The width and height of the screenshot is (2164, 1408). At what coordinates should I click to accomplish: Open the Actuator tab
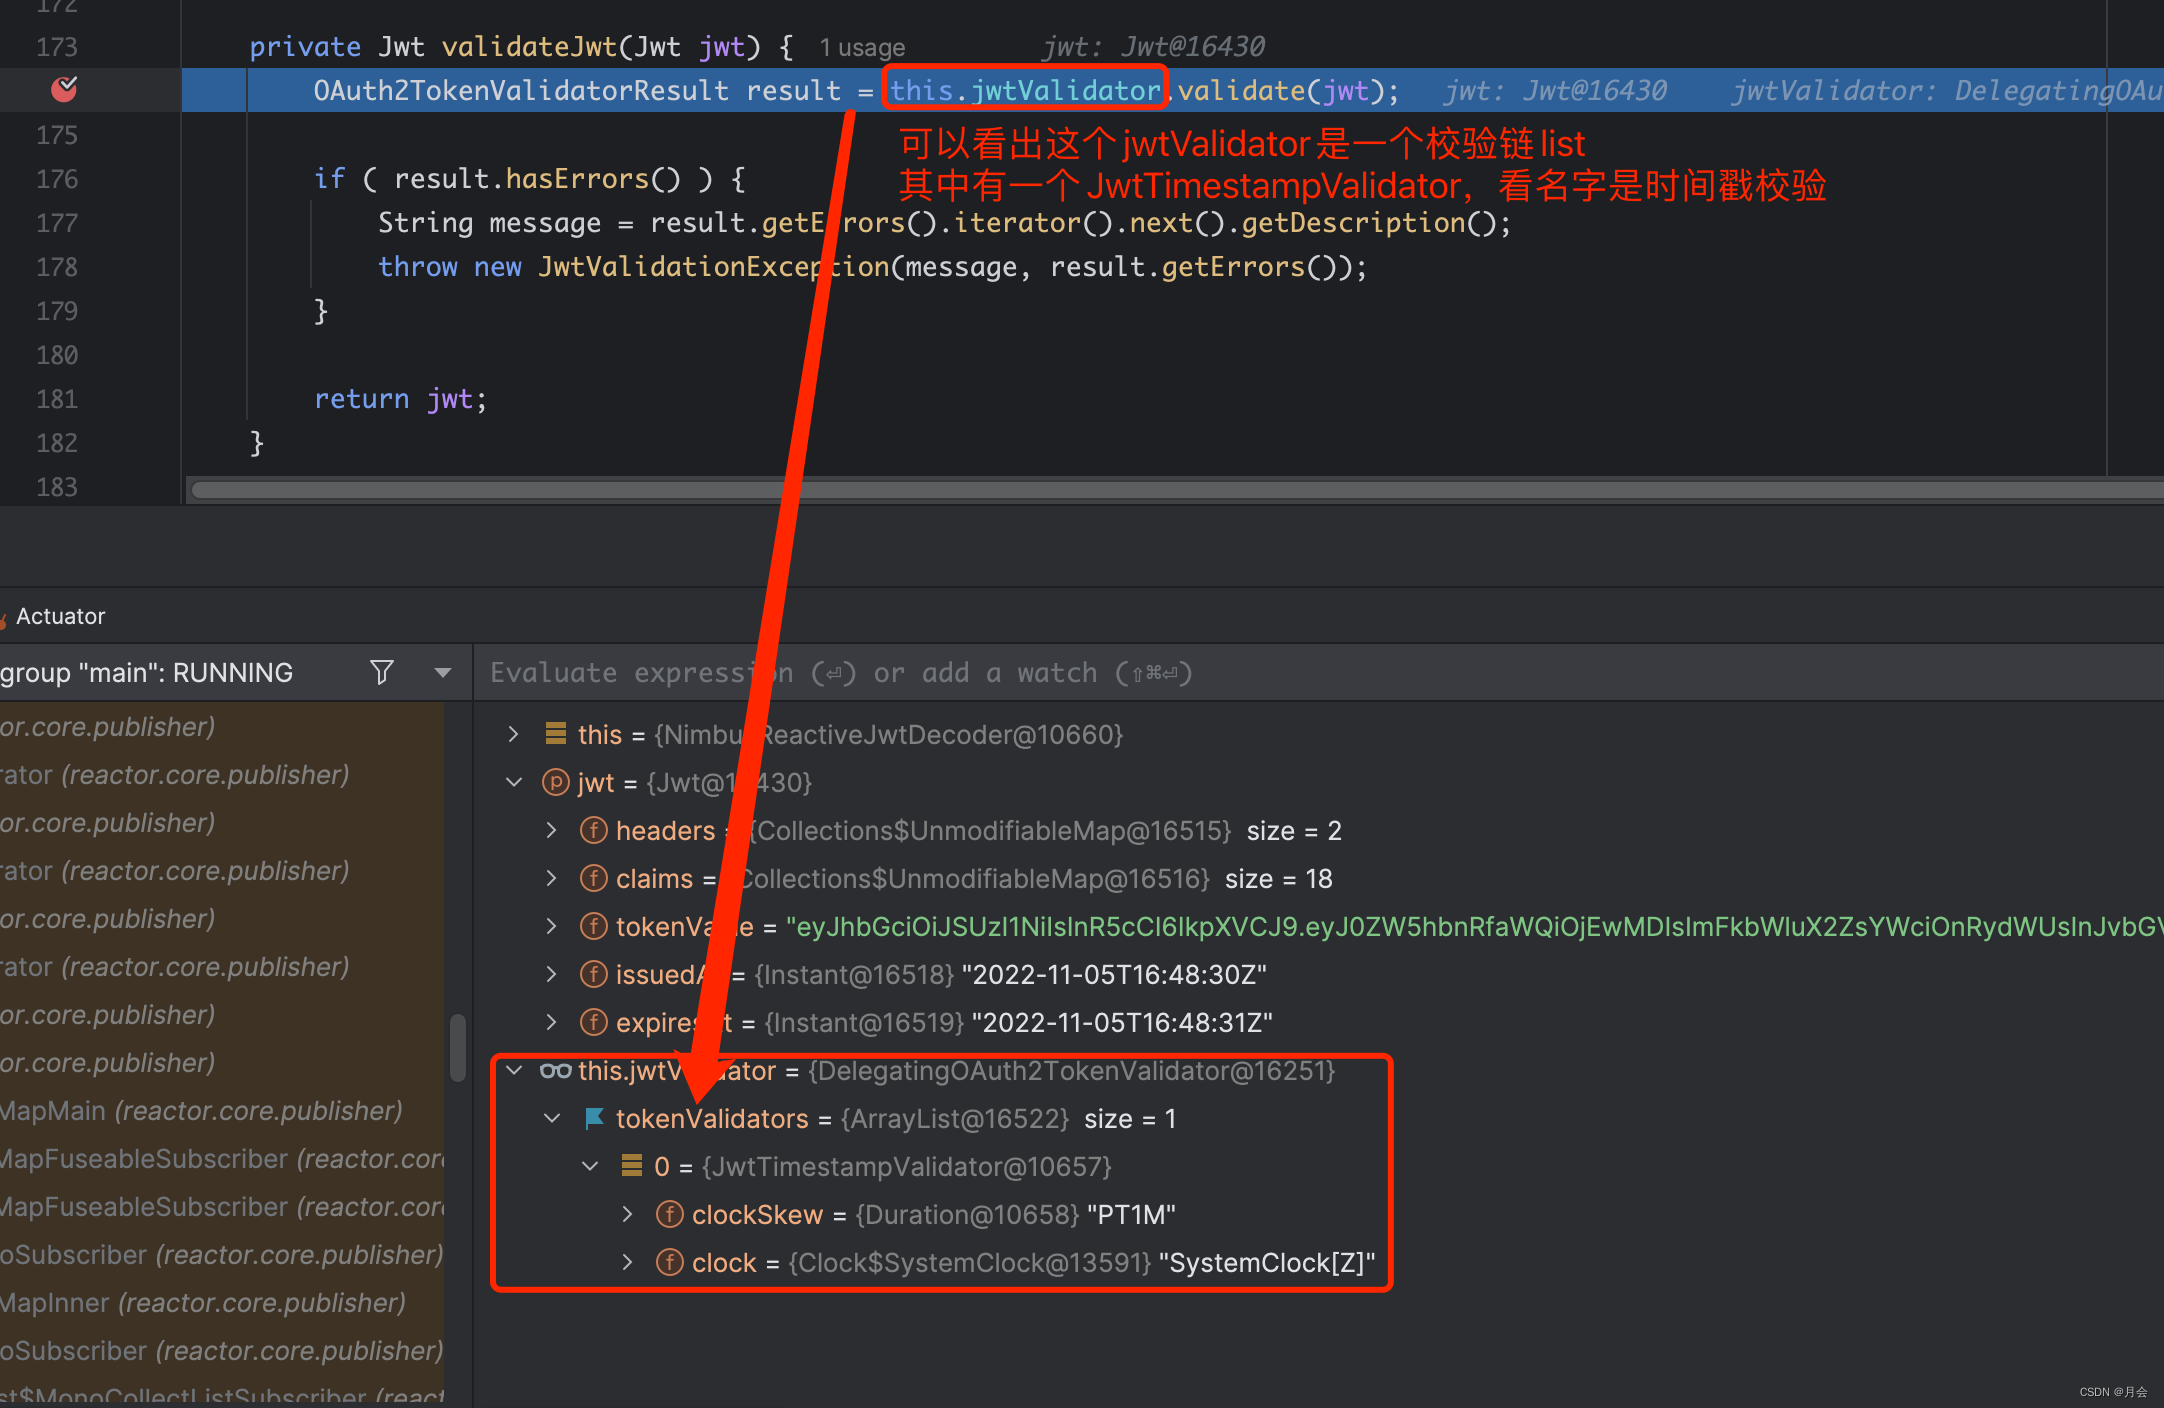click(x=60, y=616)
